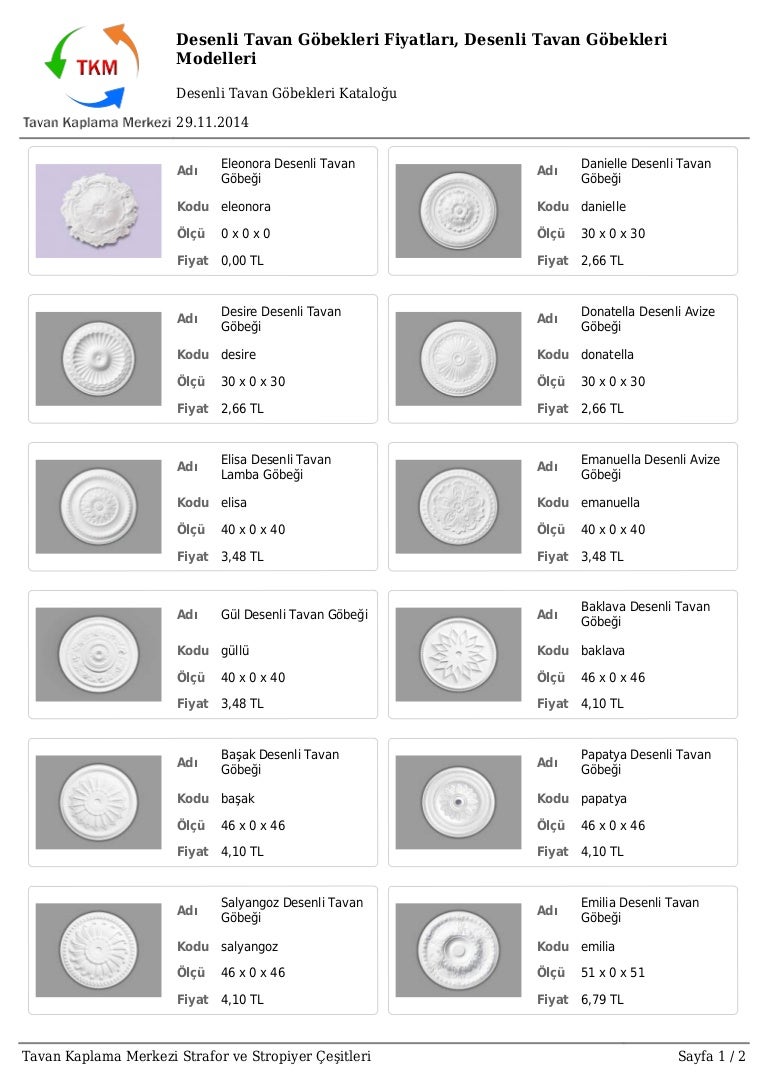
Task: Click the Emanuella ceiling rose image
Action: 458,506
